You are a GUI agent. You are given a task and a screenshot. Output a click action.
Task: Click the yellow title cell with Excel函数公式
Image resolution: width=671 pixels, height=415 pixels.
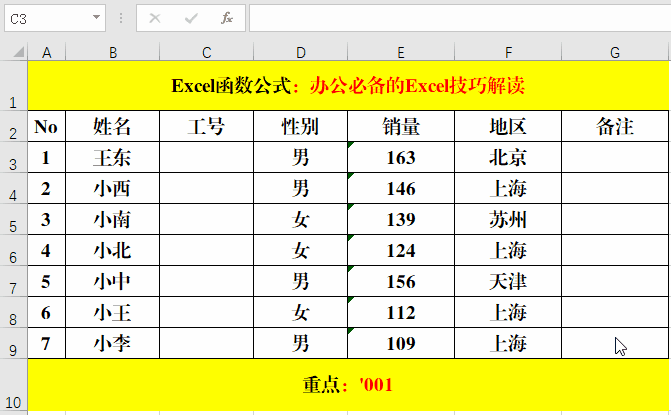click(x=348, y=86)
